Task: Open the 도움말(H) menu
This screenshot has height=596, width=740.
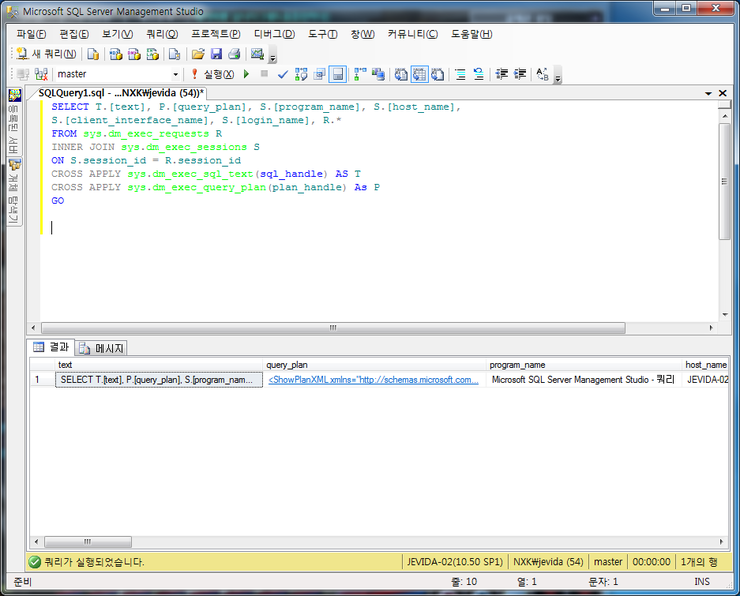Action: tap(471, 34)
